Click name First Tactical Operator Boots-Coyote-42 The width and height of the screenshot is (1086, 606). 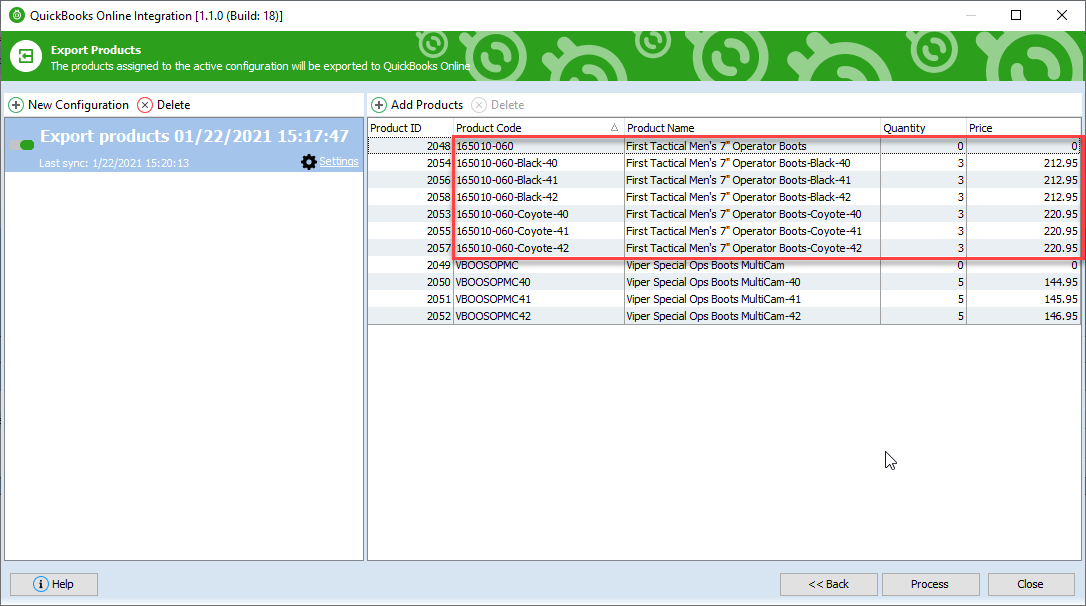744,248
